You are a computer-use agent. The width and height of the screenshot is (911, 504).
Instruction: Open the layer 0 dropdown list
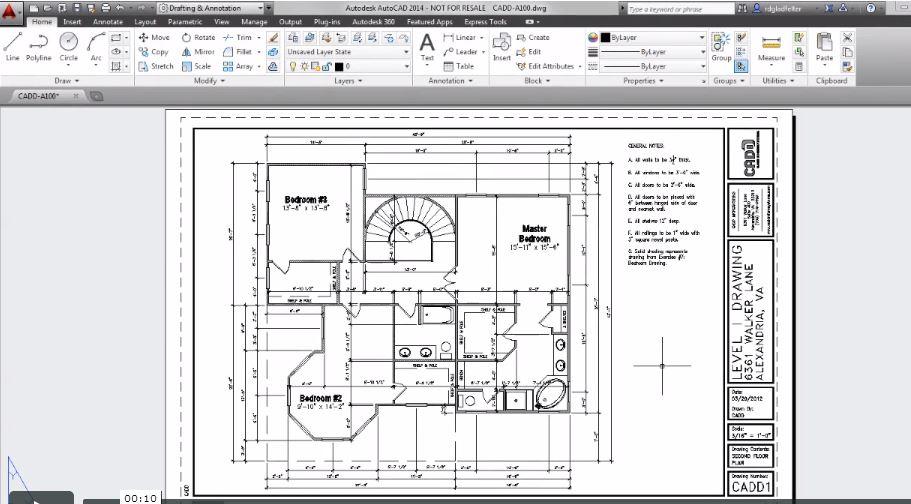pos(348,67)
